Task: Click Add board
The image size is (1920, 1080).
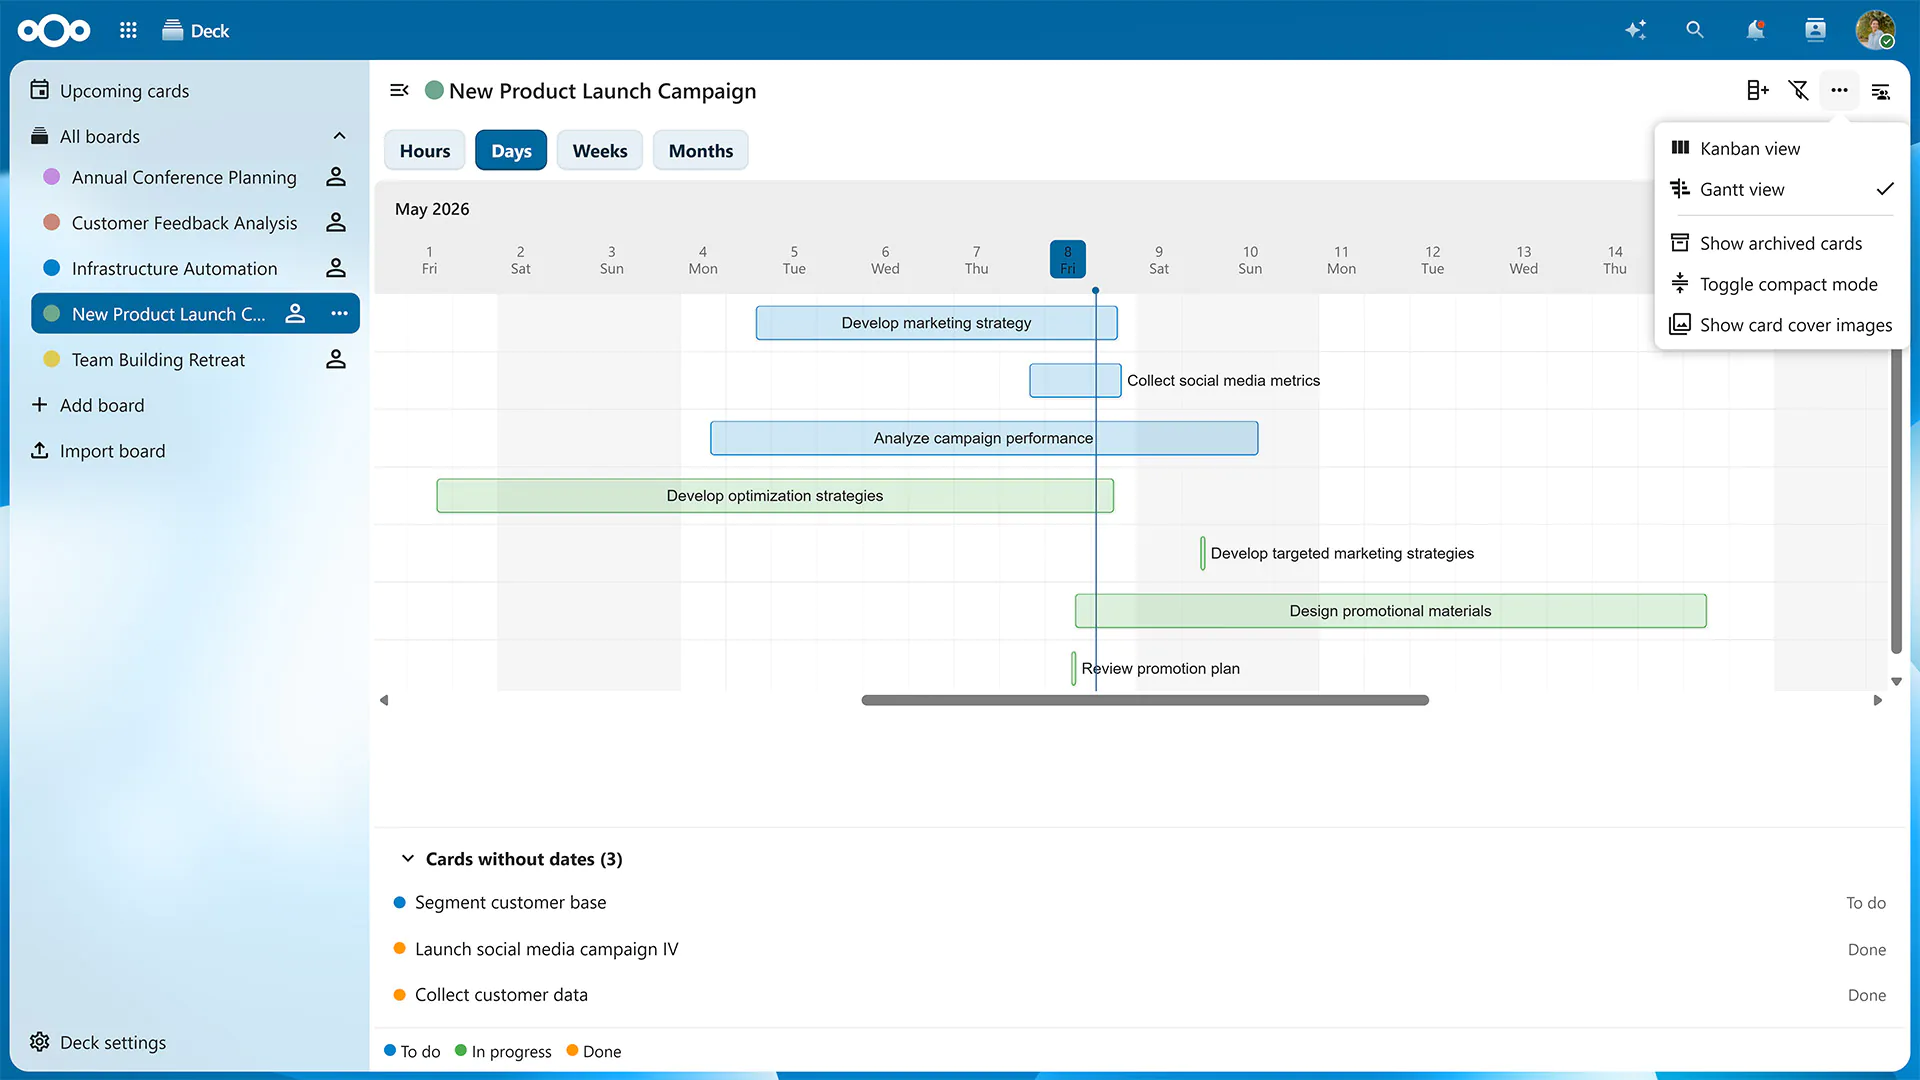Action: coord(102,405)
